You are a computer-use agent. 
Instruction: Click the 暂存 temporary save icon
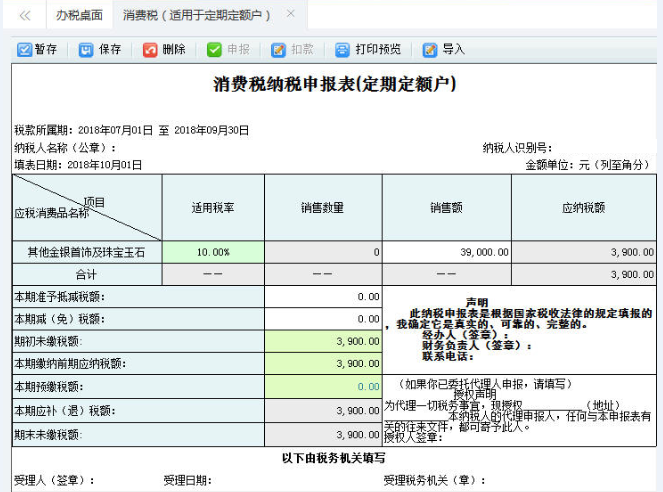pos(24,49)
